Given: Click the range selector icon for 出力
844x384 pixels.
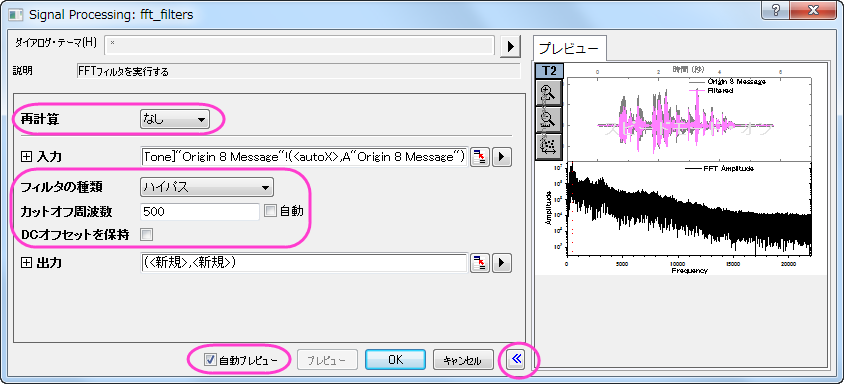Looking at the screenshot, I should pyautogui.click(x=479, y=263).
